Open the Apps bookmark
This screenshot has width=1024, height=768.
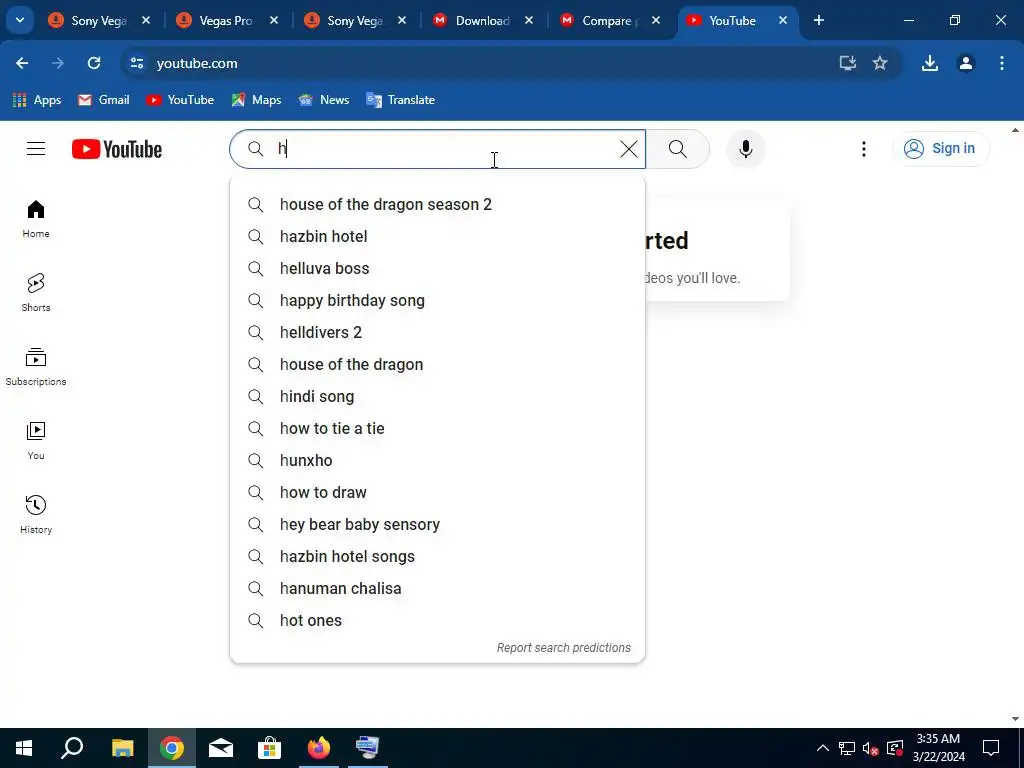37,100
